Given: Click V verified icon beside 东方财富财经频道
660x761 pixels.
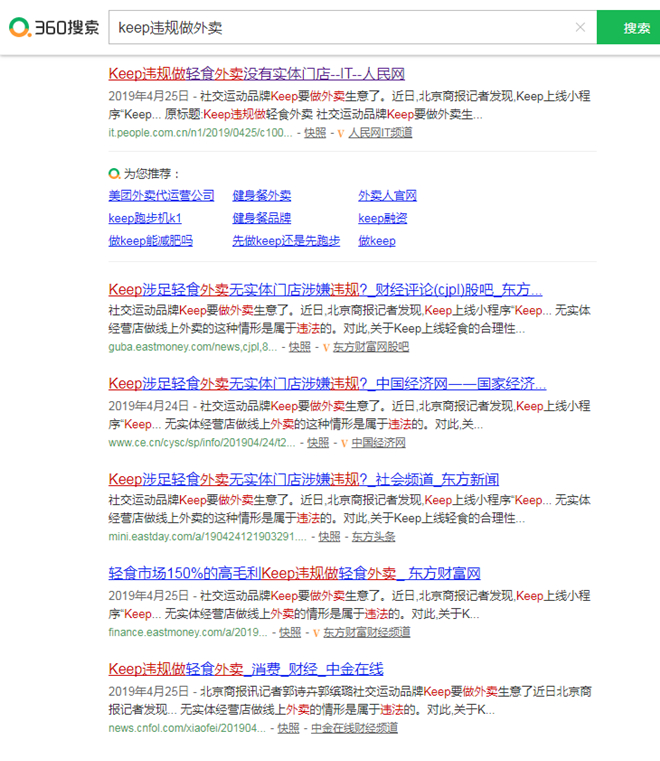Looking at the screenshot, I should pyautogui.click(x=316, y=633).
